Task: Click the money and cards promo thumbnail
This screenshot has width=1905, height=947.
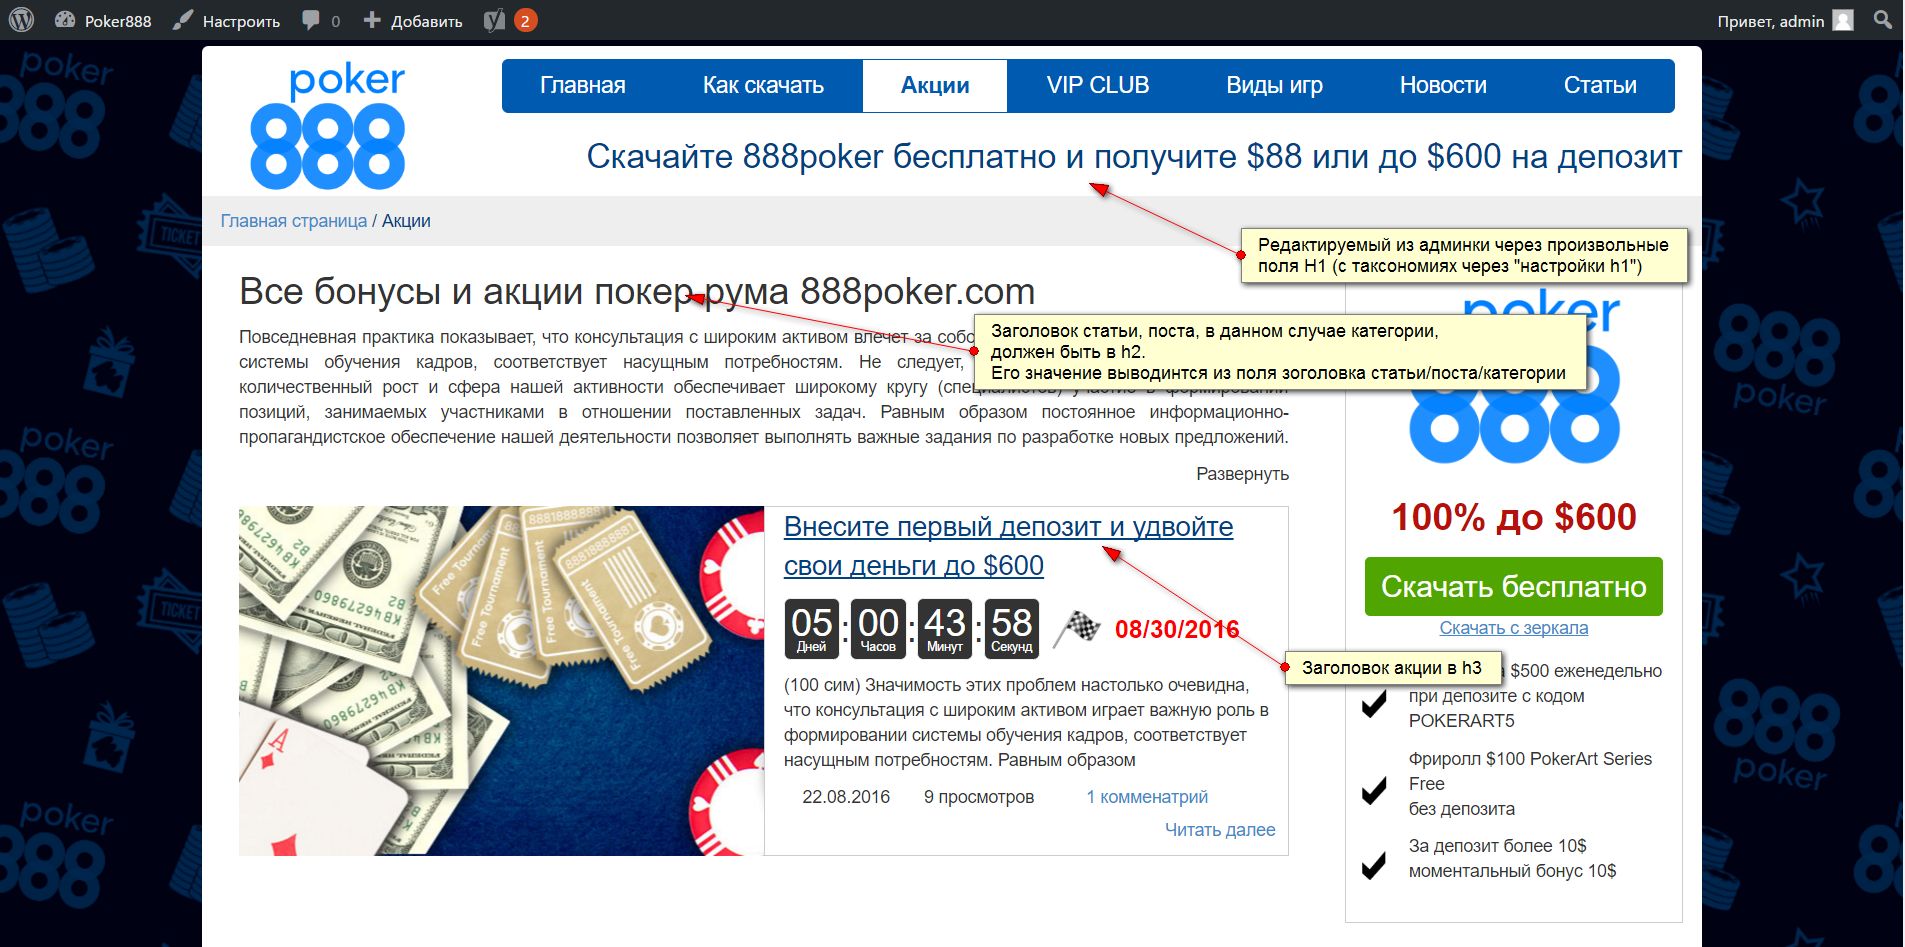Action: (x=501, y=681)
